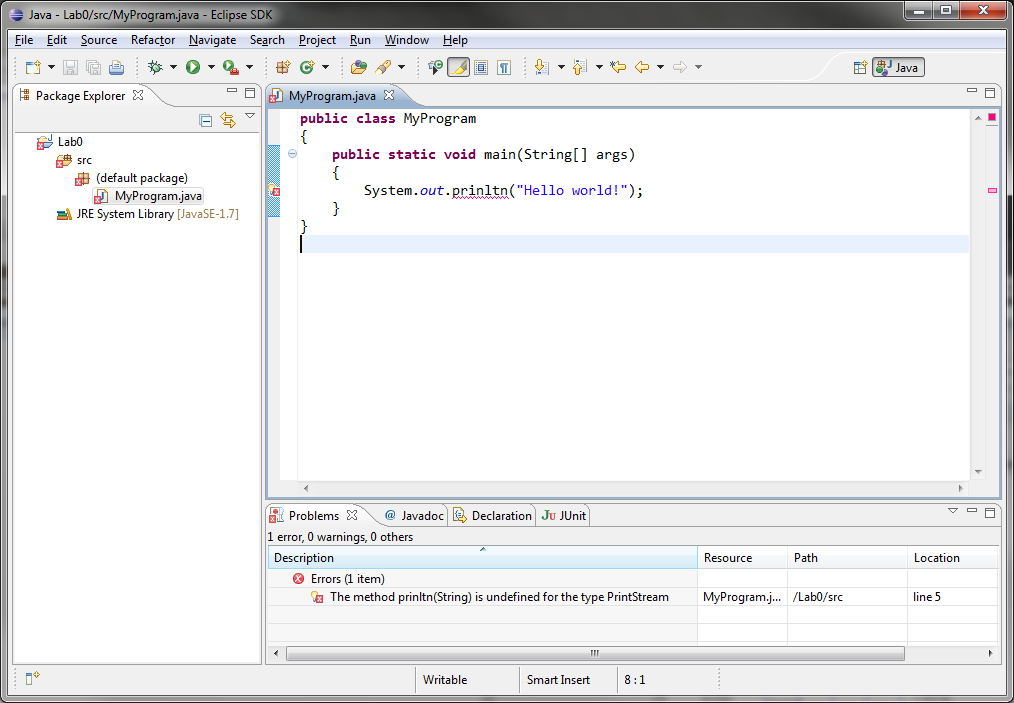This screenshot has width=1014, height=703.
Task: Sort by the Location column header
Action: tap(953, 558)
